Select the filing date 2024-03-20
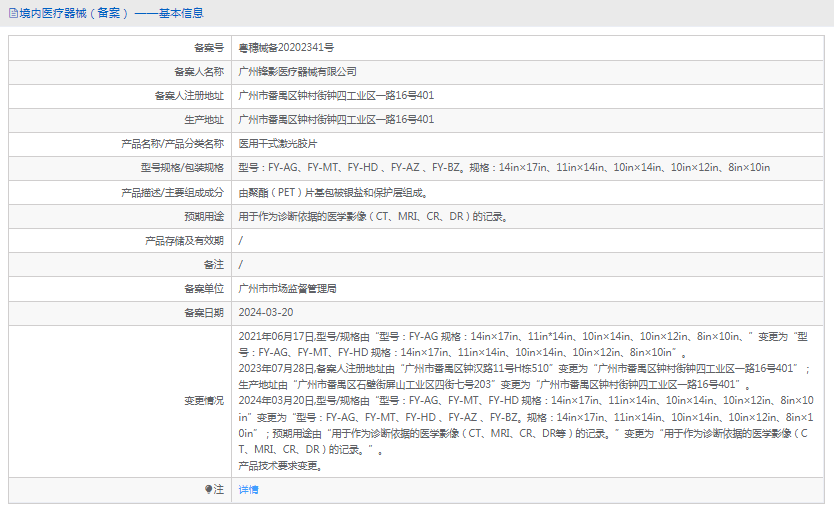Viewport: 834px width, 512px height. (265, 313)
